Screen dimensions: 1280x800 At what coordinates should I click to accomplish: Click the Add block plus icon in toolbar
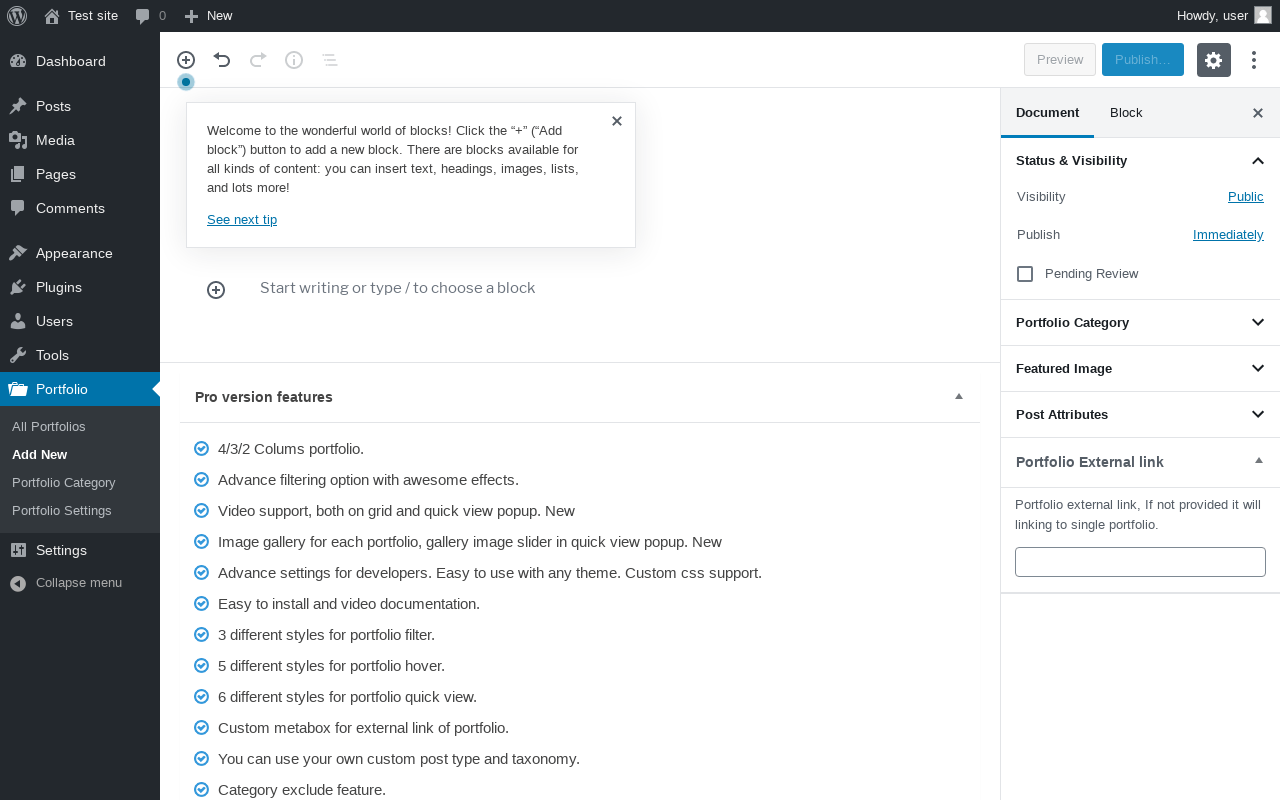pos(186,60)
